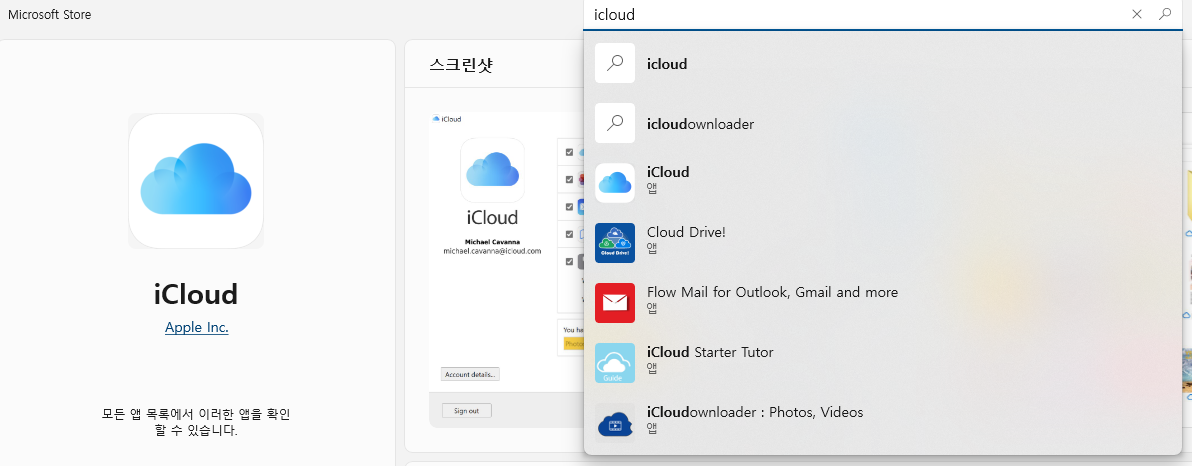
Task: Open the iCloud app suggestion
Action: (x=883, y=182)
